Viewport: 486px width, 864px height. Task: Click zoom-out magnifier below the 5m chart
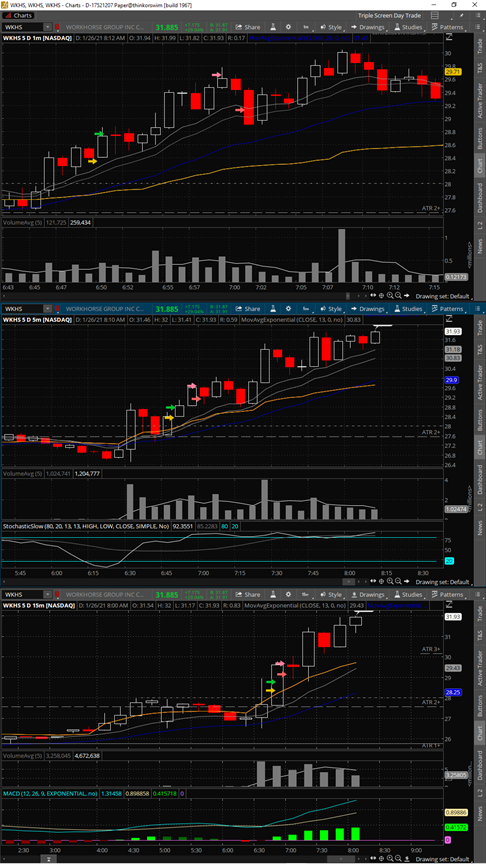pyautogui.click(x=398, y=581)
